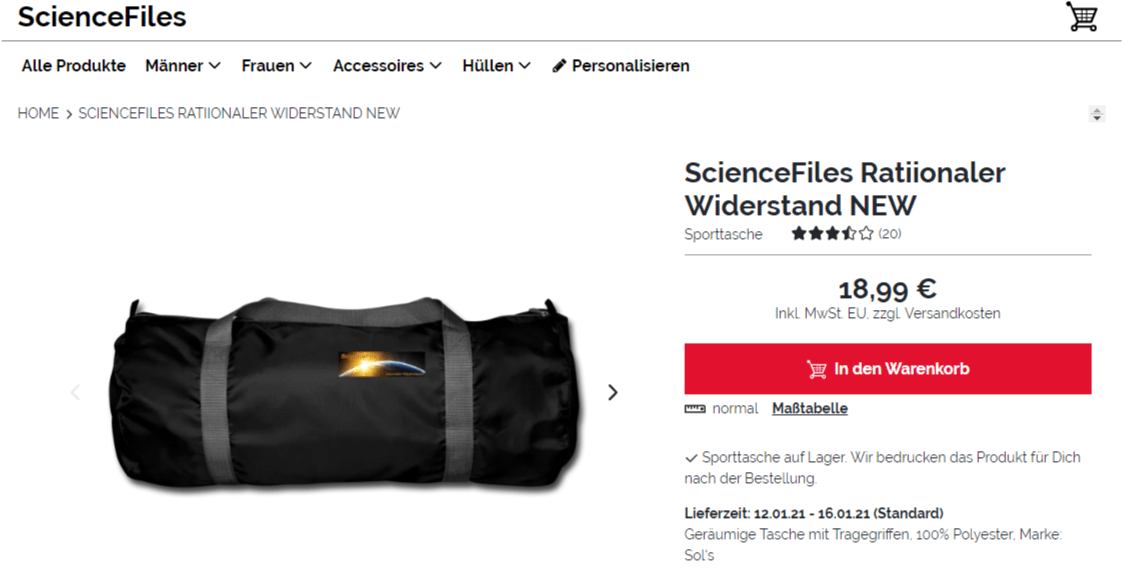The height and width of the screenshot is (568, 1142).
Task: Click HOME in the breadcrumb
Action: [38, 114]
